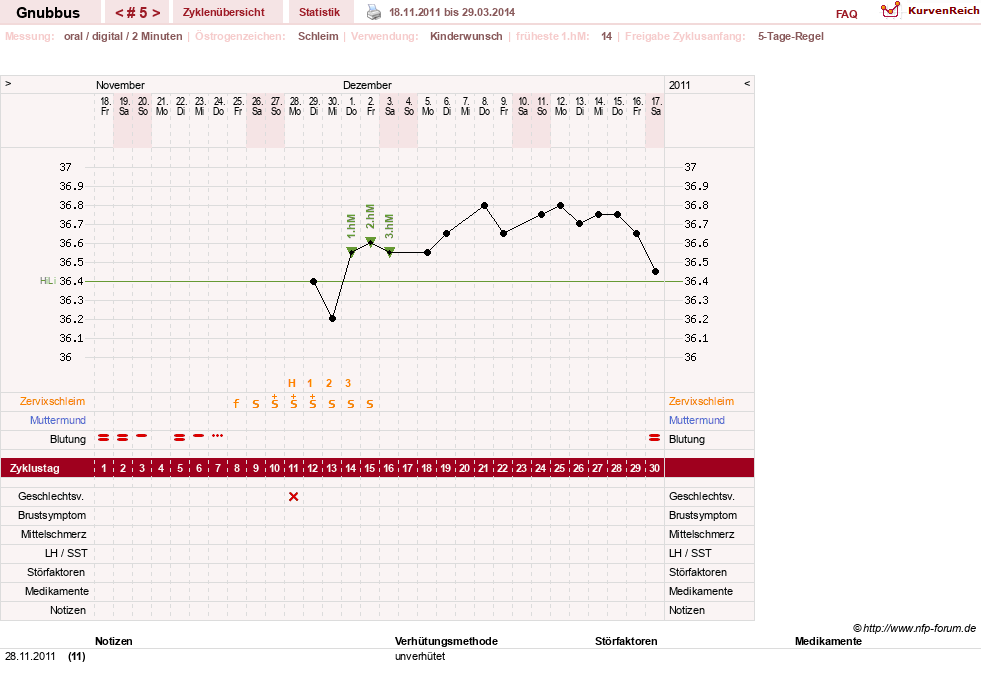The image size is (981, 680).
Task: Click the Gnubbus user name tab
Action: [x=48, y=12]
